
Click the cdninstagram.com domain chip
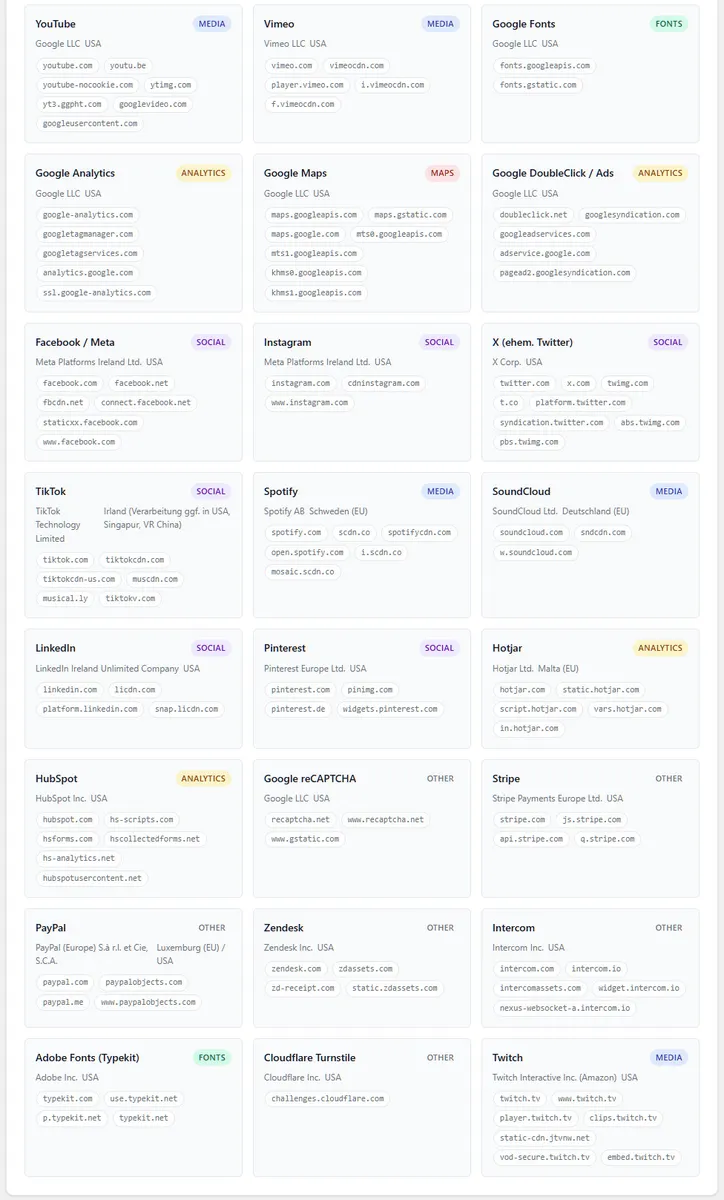pyautogui.click(x=384, y=383)
